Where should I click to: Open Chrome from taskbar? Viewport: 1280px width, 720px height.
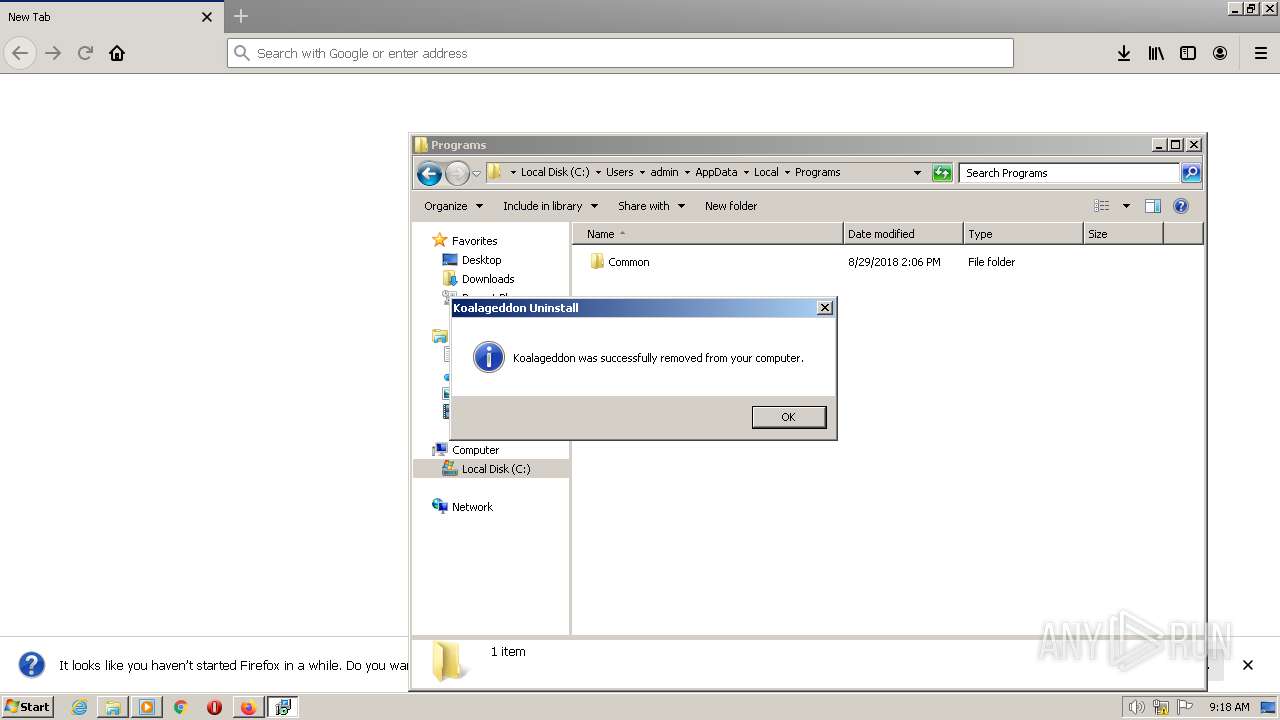tap(181, 707)
